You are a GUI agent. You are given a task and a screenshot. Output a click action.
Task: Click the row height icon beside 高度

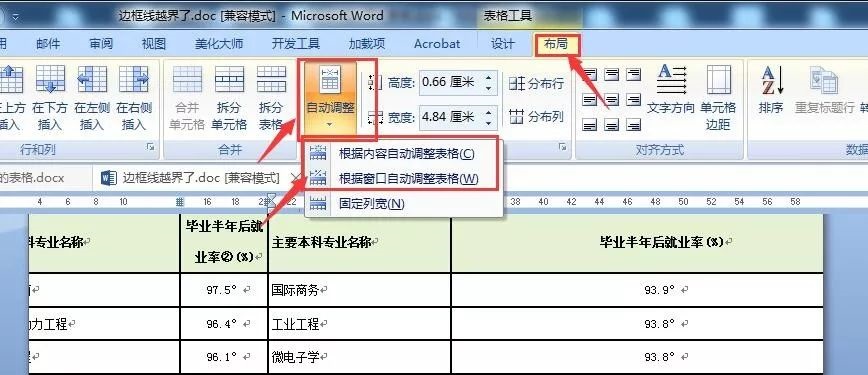tap(375, 83)
